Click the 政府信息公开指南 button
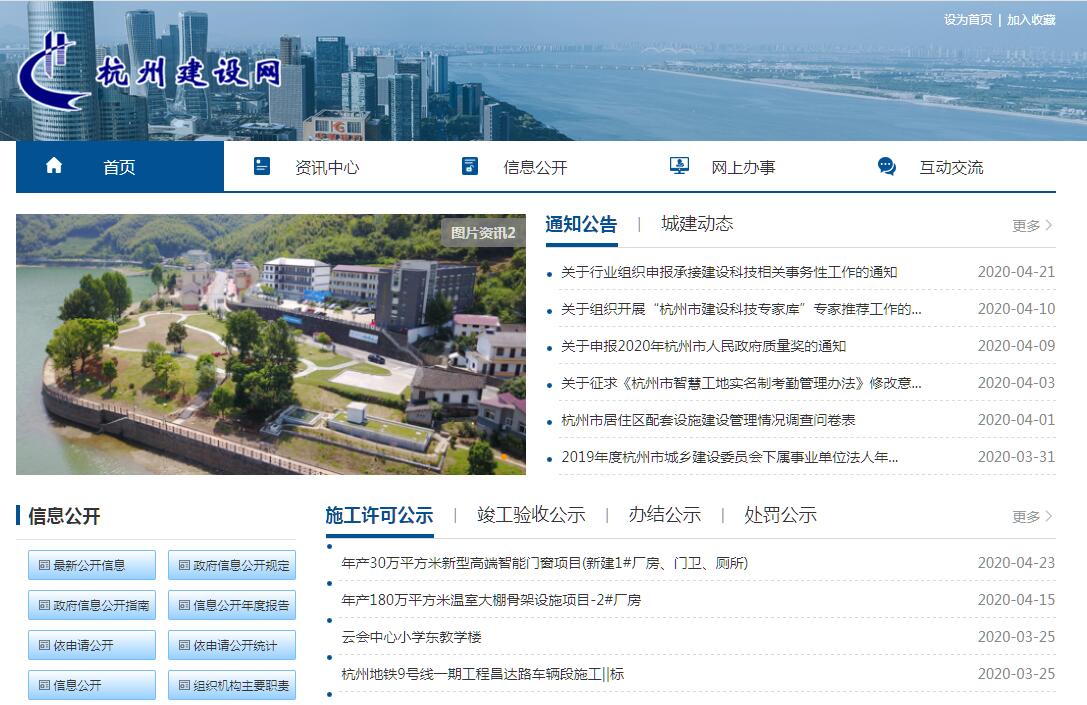1087x705 pixels. [92, 605]
